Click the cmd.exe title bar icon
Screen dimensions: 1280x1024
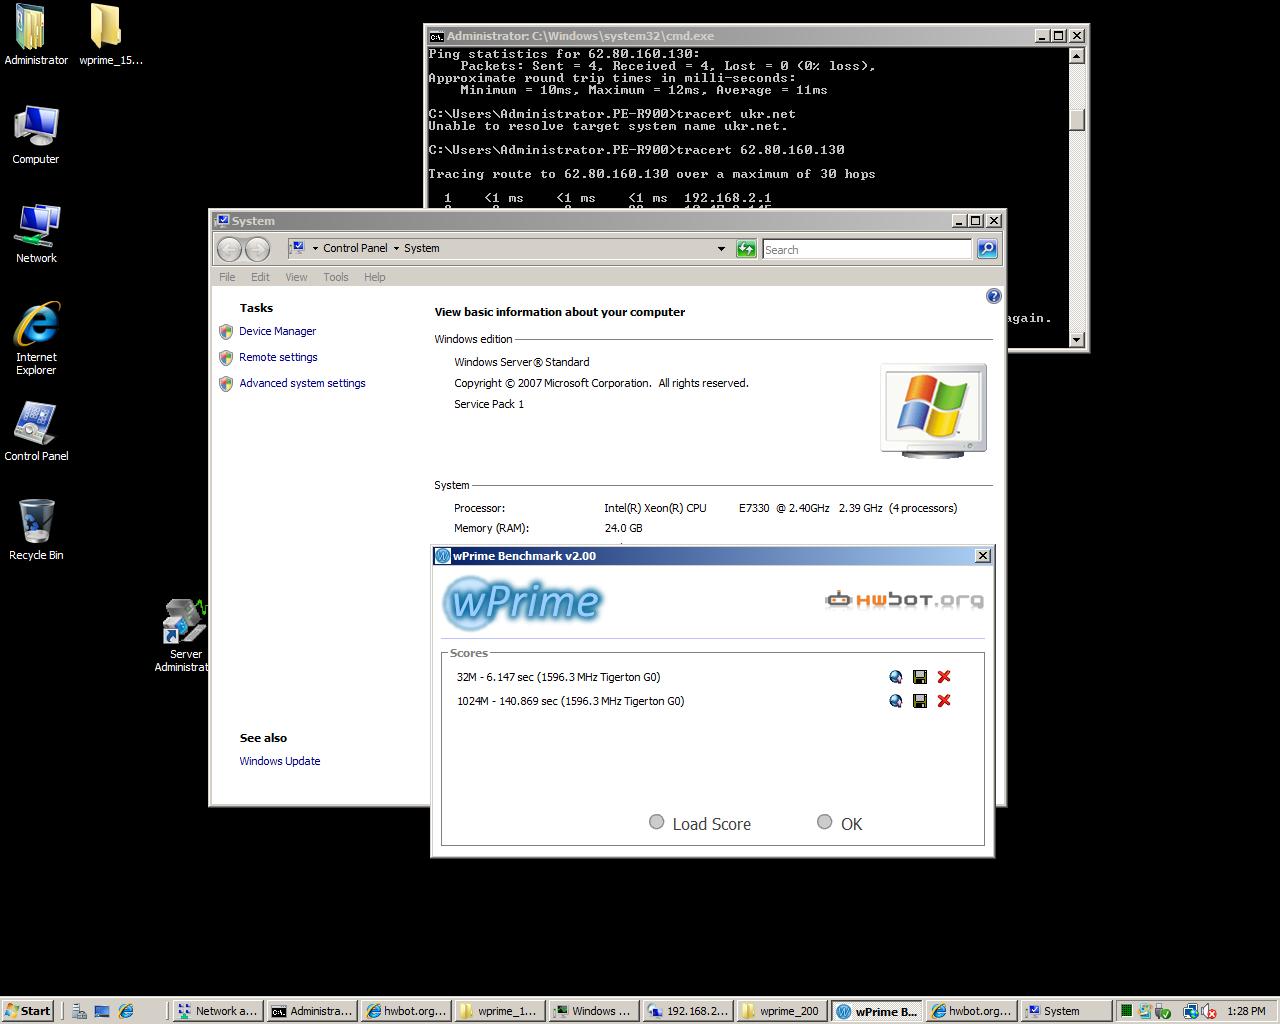tap(436, 35)
